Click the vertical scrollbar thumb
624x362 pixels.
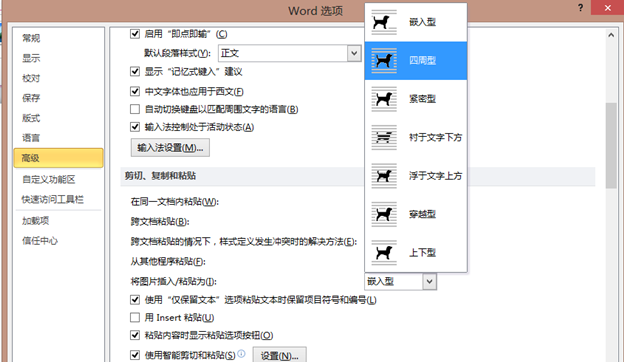611,145
